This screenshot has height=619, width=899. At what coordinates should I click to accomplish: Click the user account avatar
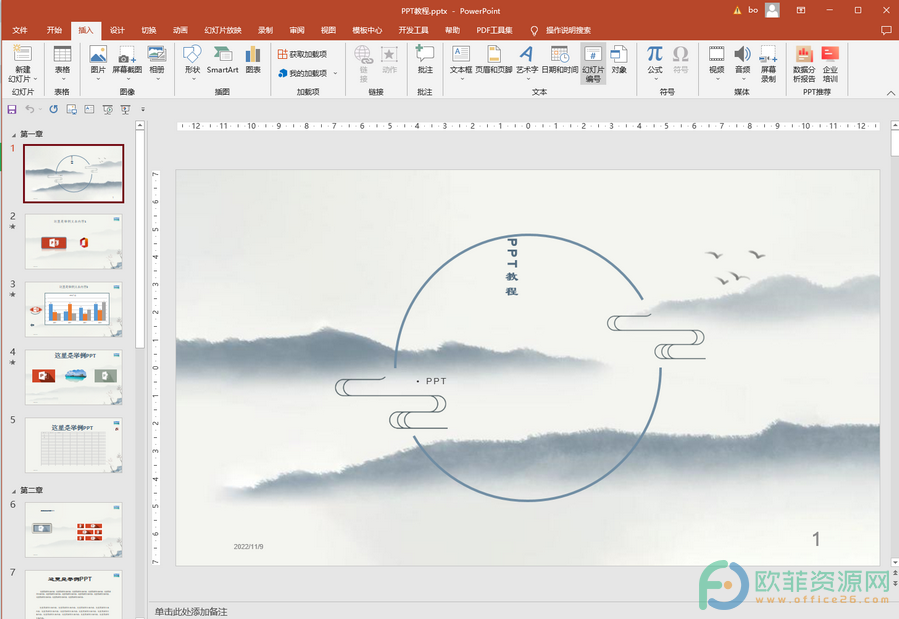pyautogui.click(x=772, y=10)
